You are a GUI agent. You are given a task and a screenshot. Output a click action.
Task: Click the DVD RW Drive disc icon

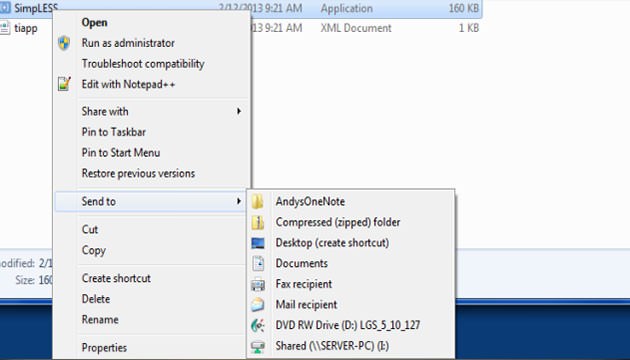(258, 325)
